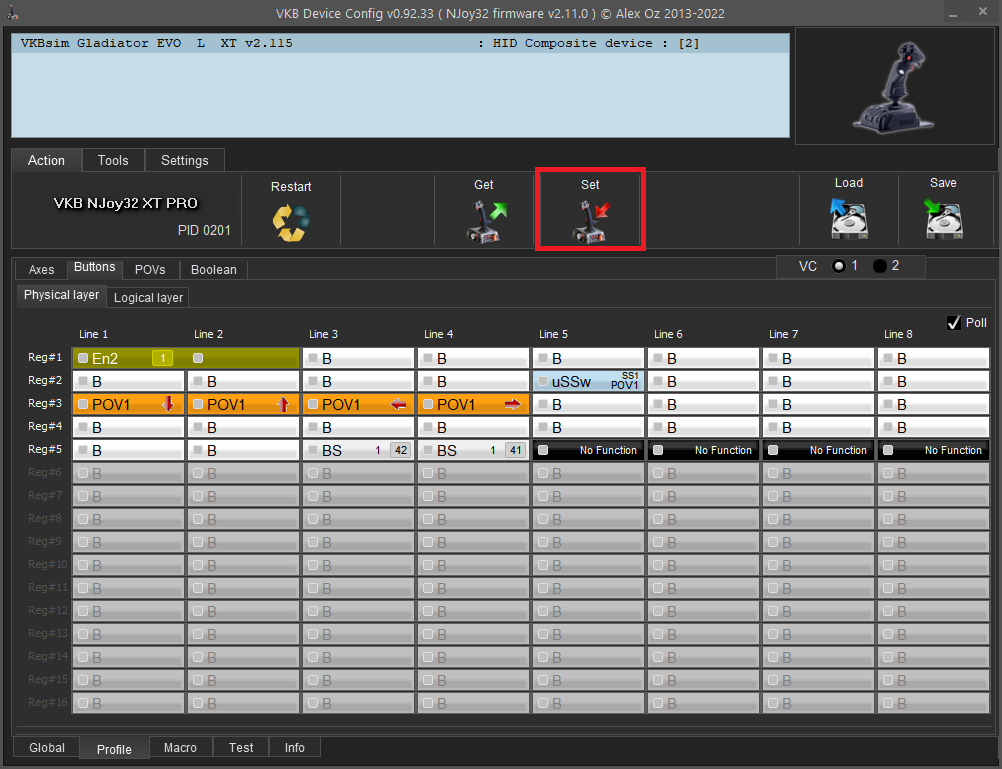Toggle checkbox of No Function Line 5
Image resolution: width=1002 pixels, height=769 pixels.
(x=543, y=450)
